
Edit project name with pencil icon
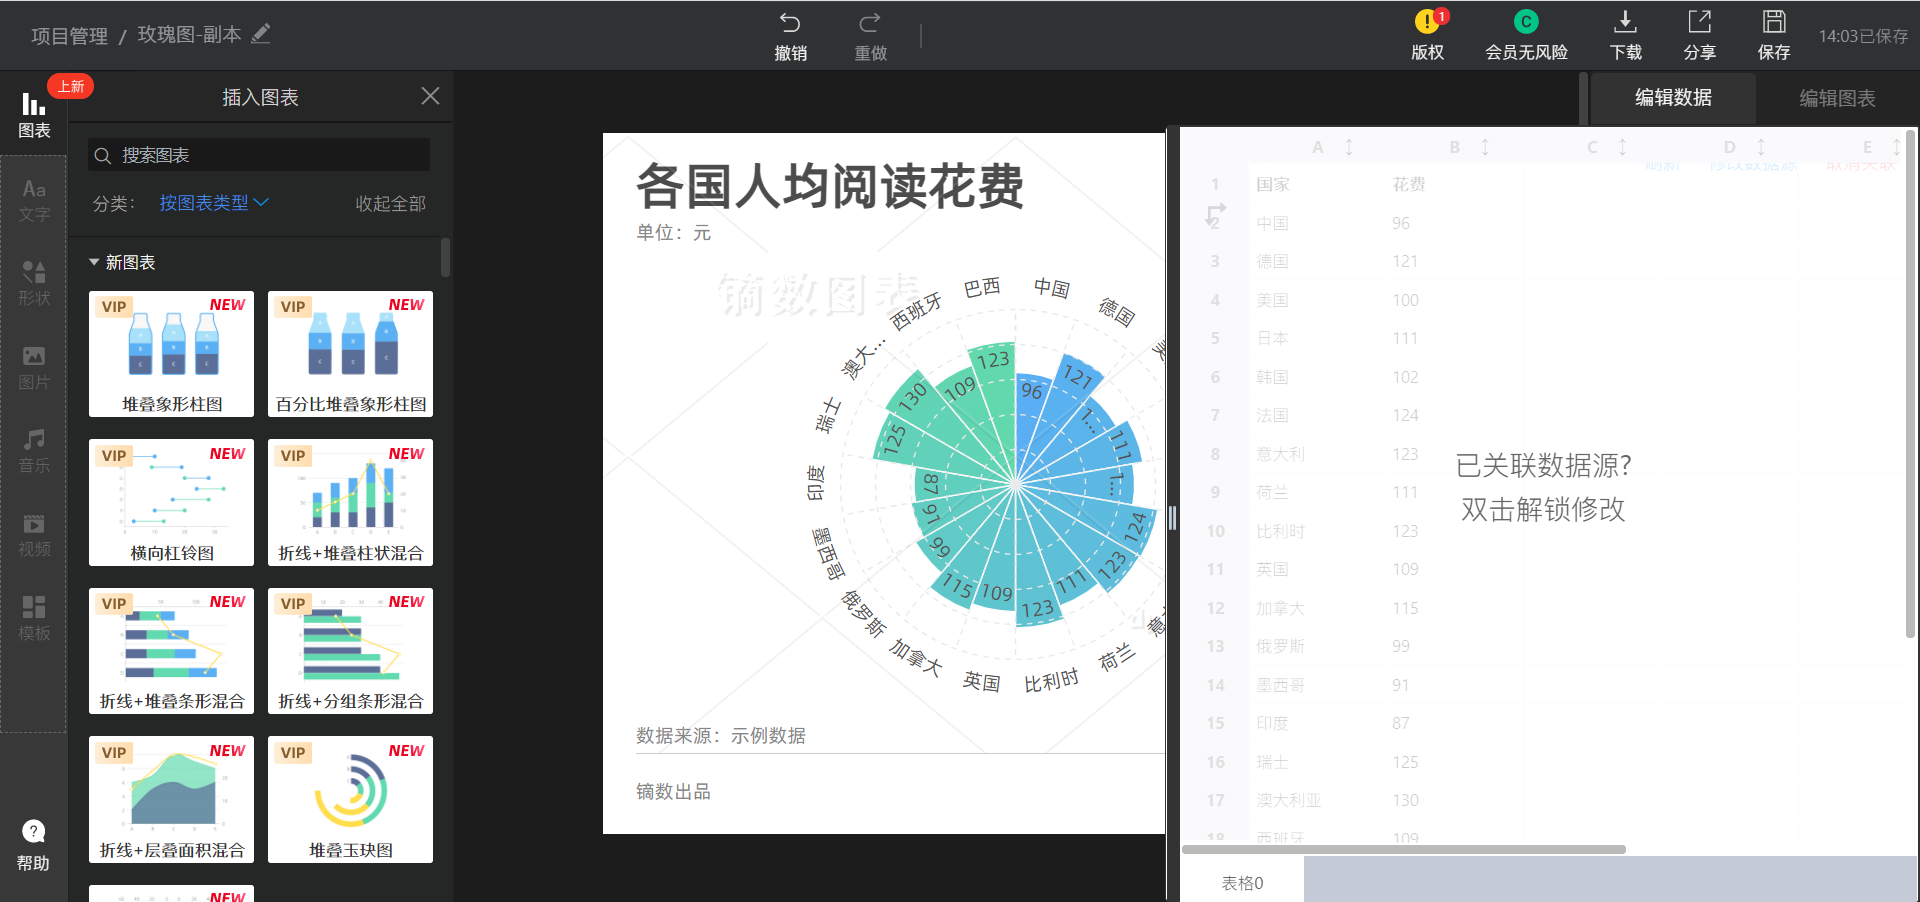261,33
